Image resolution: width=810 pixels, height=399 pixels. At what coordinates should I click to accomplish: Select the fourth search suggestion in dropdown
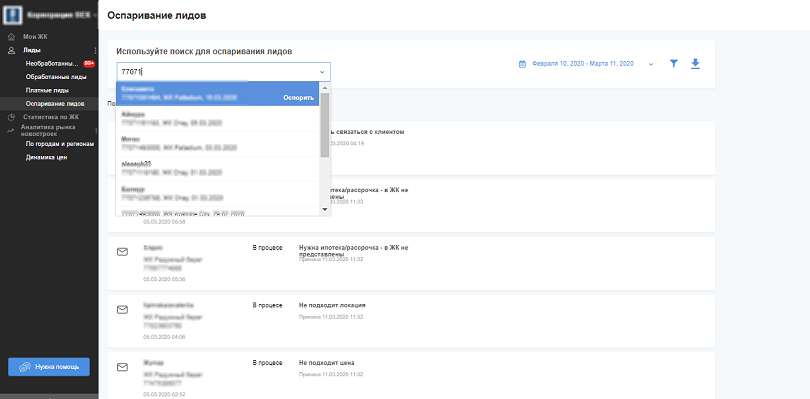coord(217,168)
